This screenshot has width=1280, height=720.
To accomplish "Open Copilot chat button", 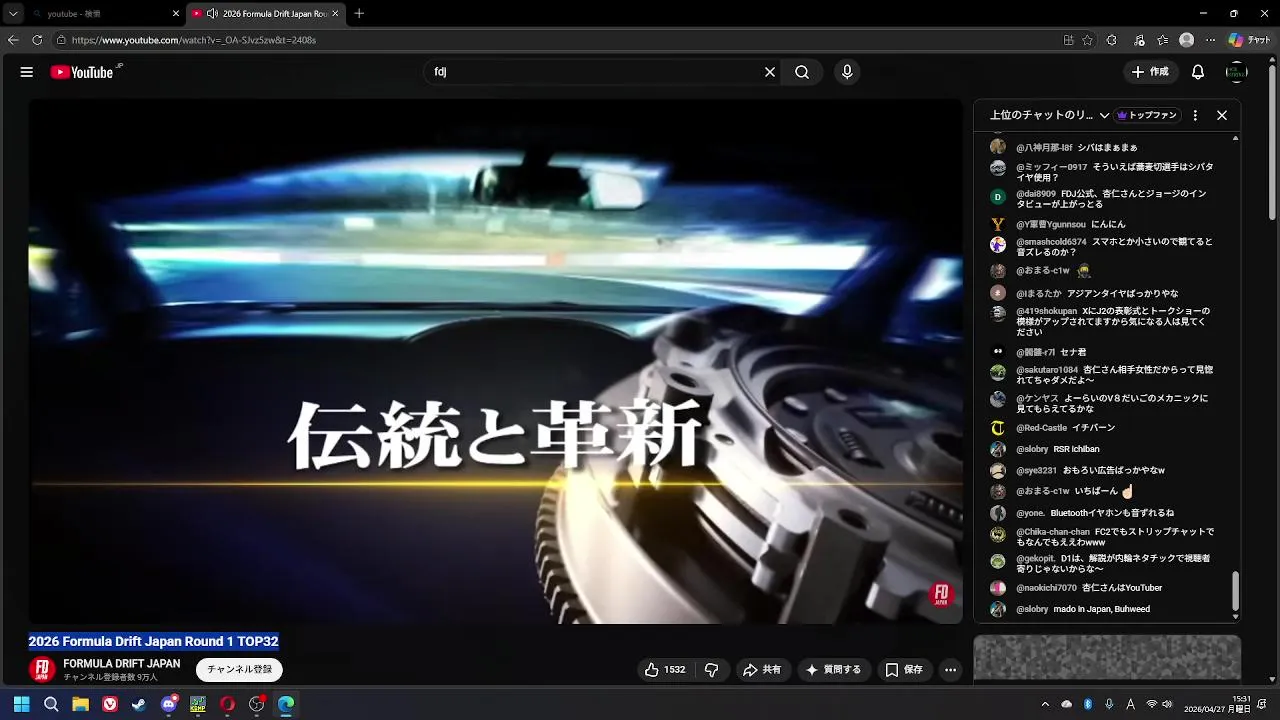I will point(1249,40).
